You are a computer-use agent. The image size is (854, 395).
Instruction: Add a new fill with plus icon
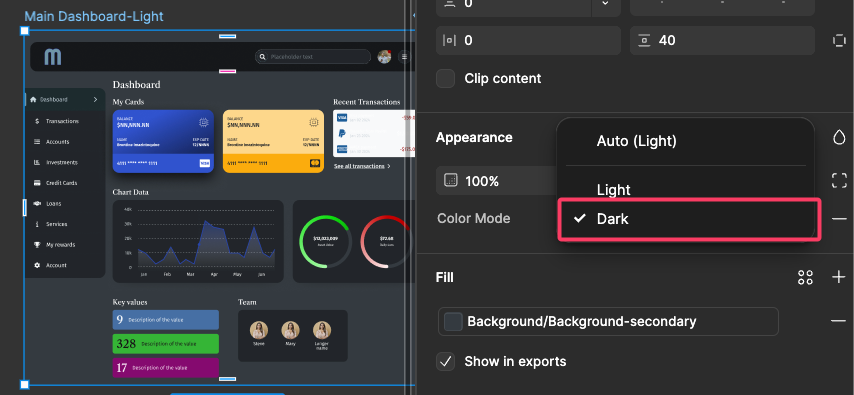[x=839, y=277]
